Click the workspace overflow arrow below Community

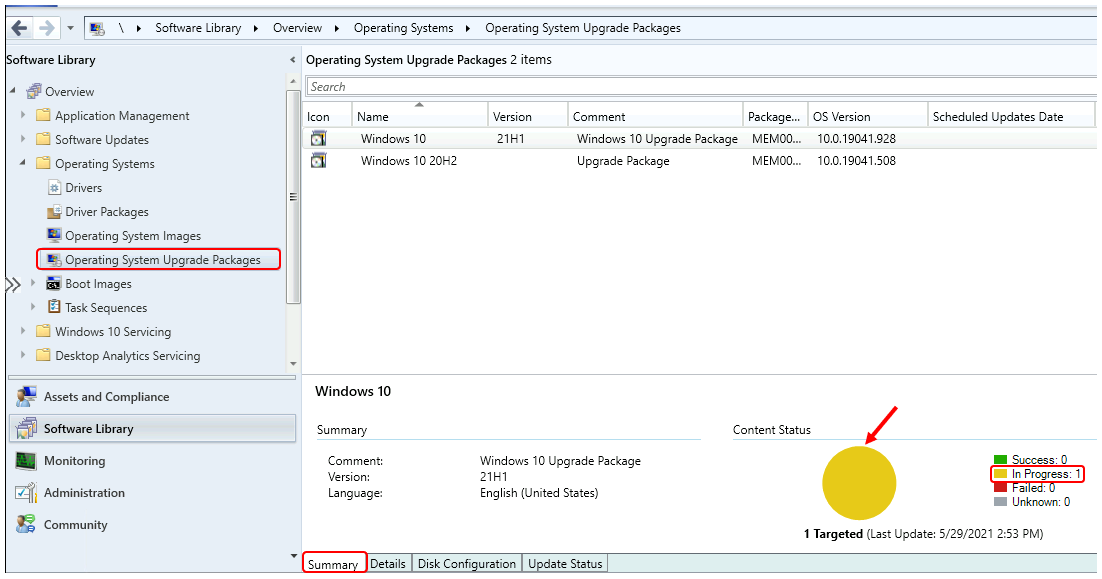point(293,556)
